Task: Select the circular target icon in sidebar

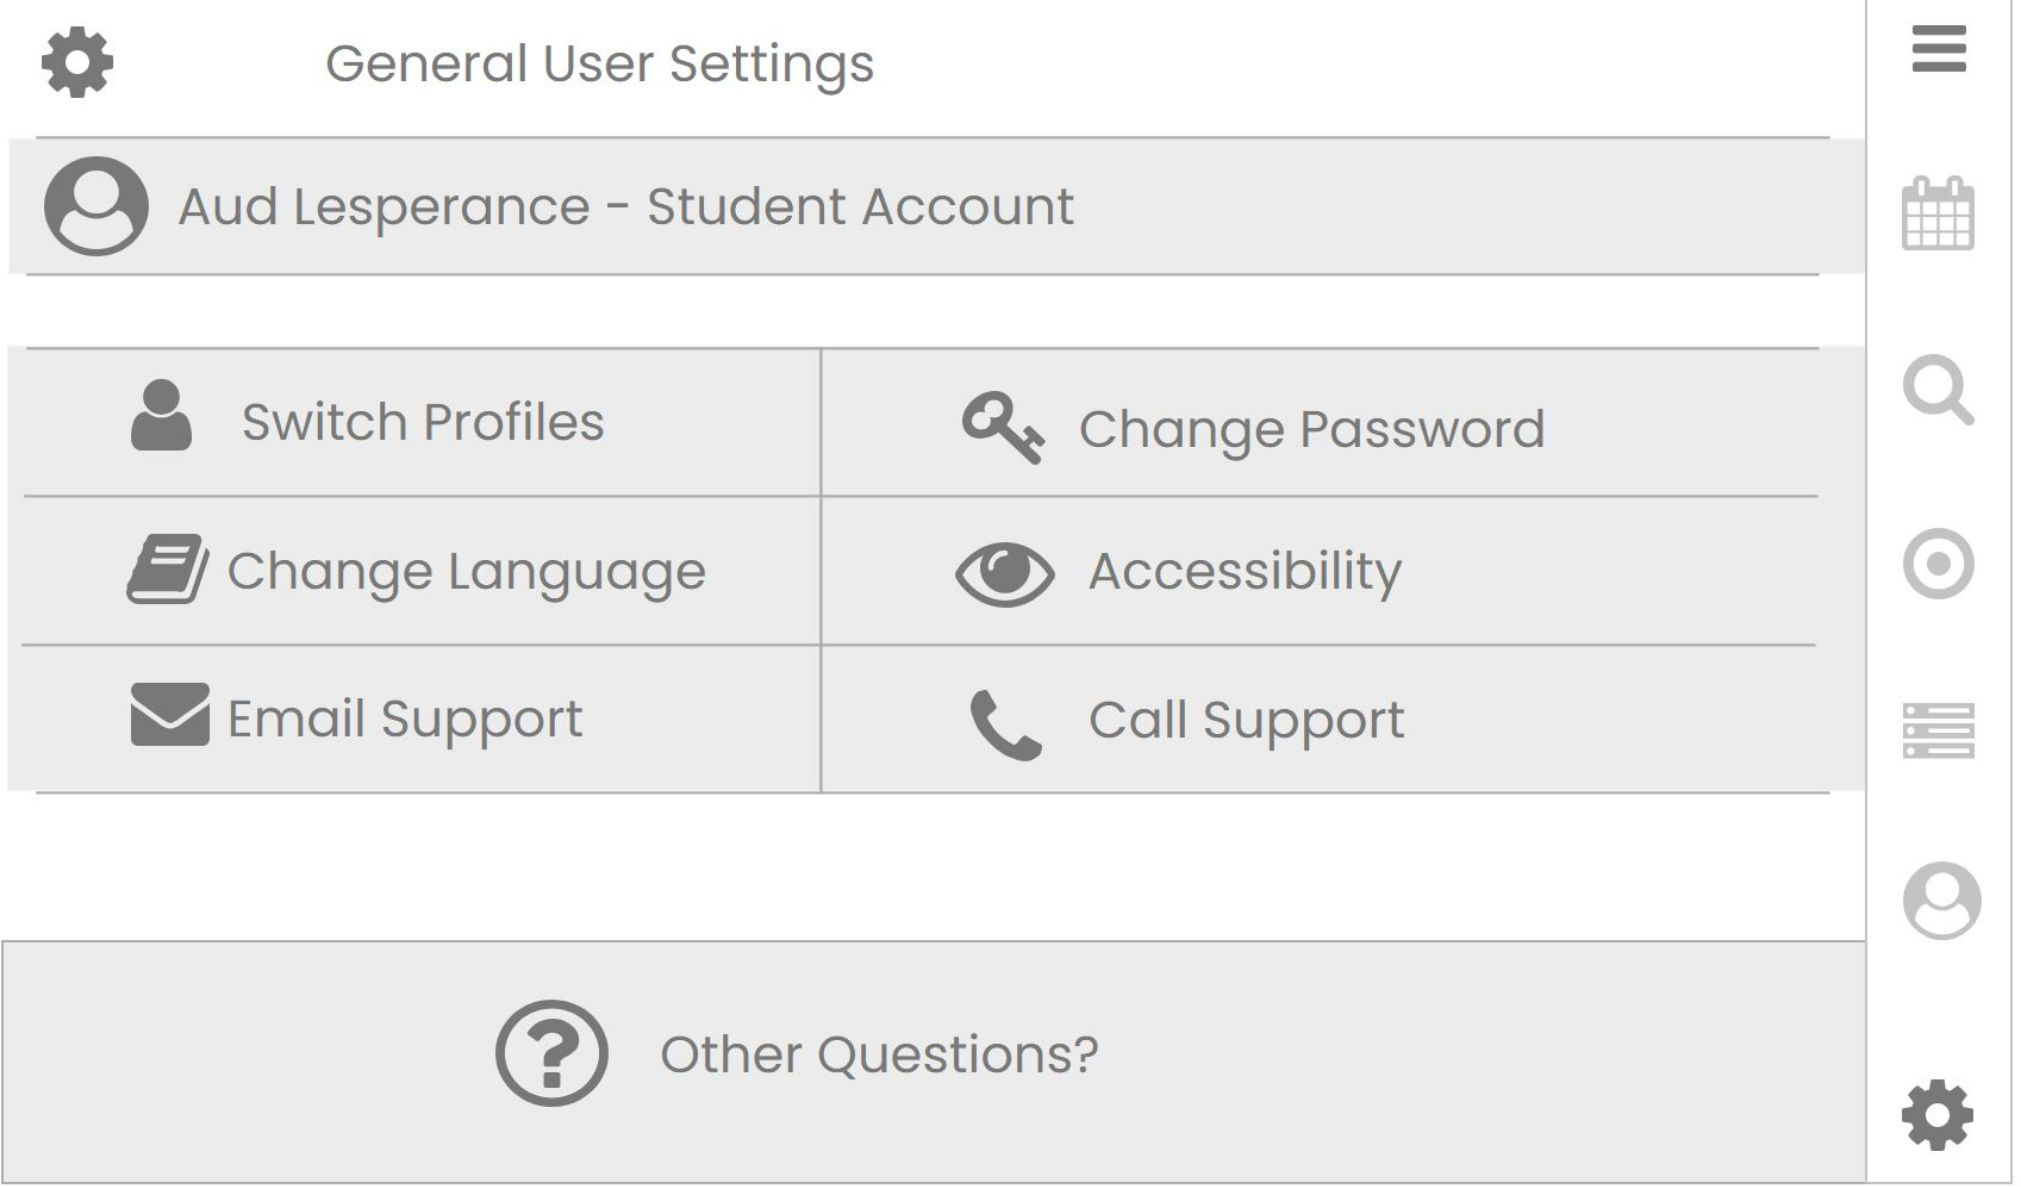Action: tap(1938, 564)
